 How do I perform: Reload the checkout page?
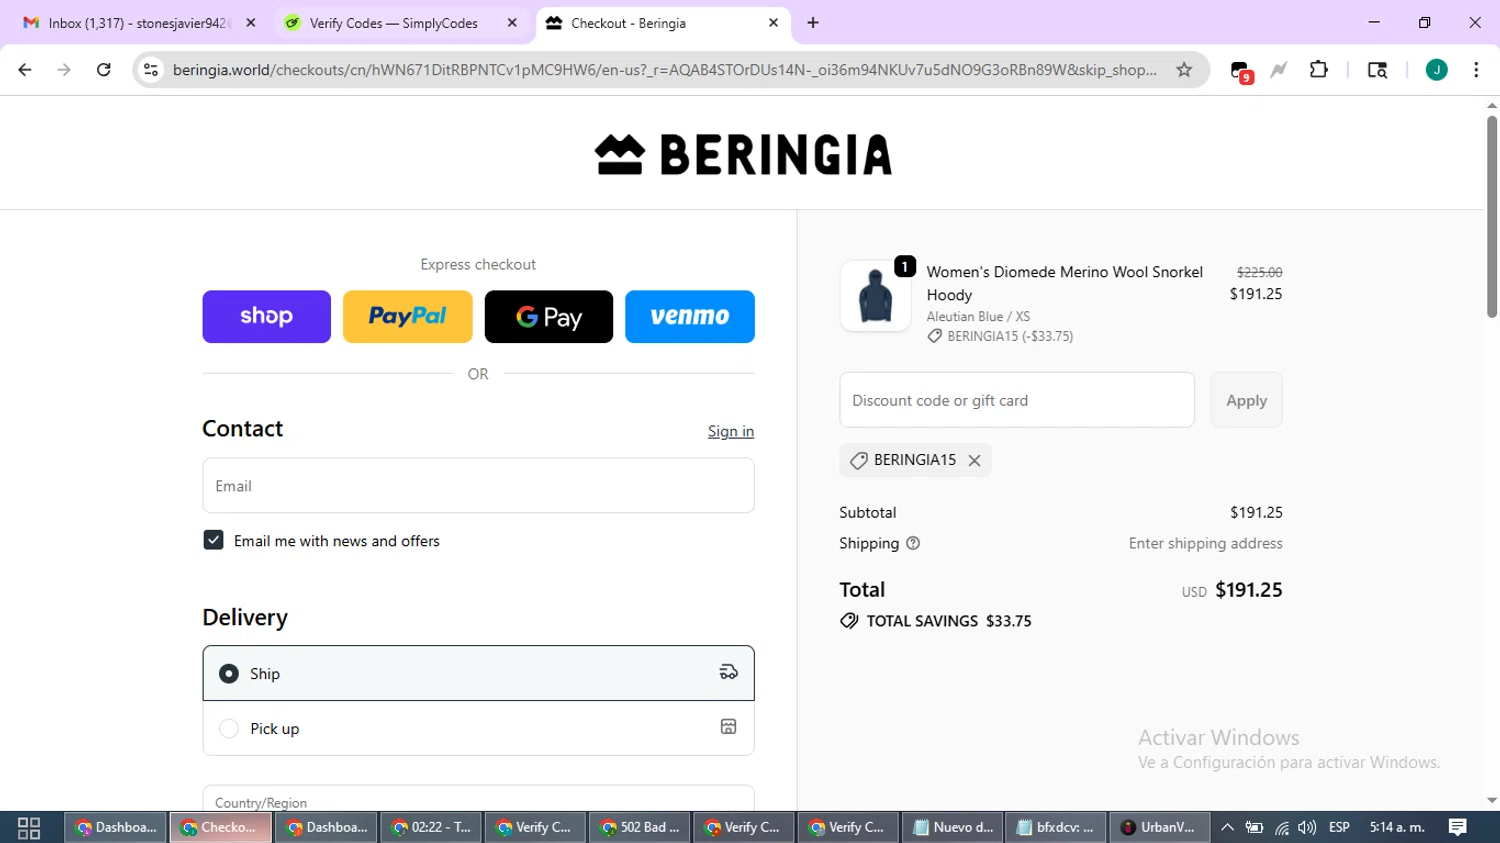(x=103, y=70)
